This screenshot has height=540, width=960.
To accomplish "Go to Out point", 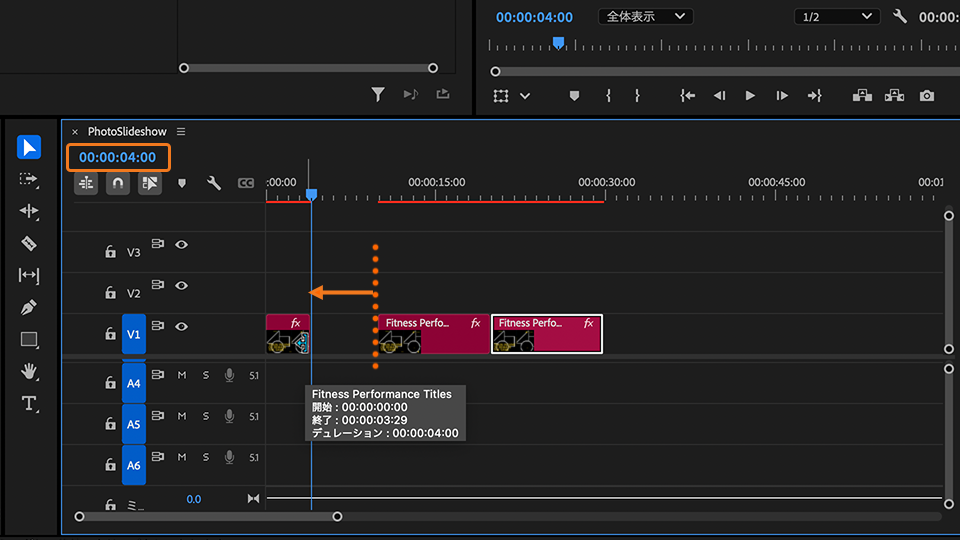I will (x=814, y=96).
